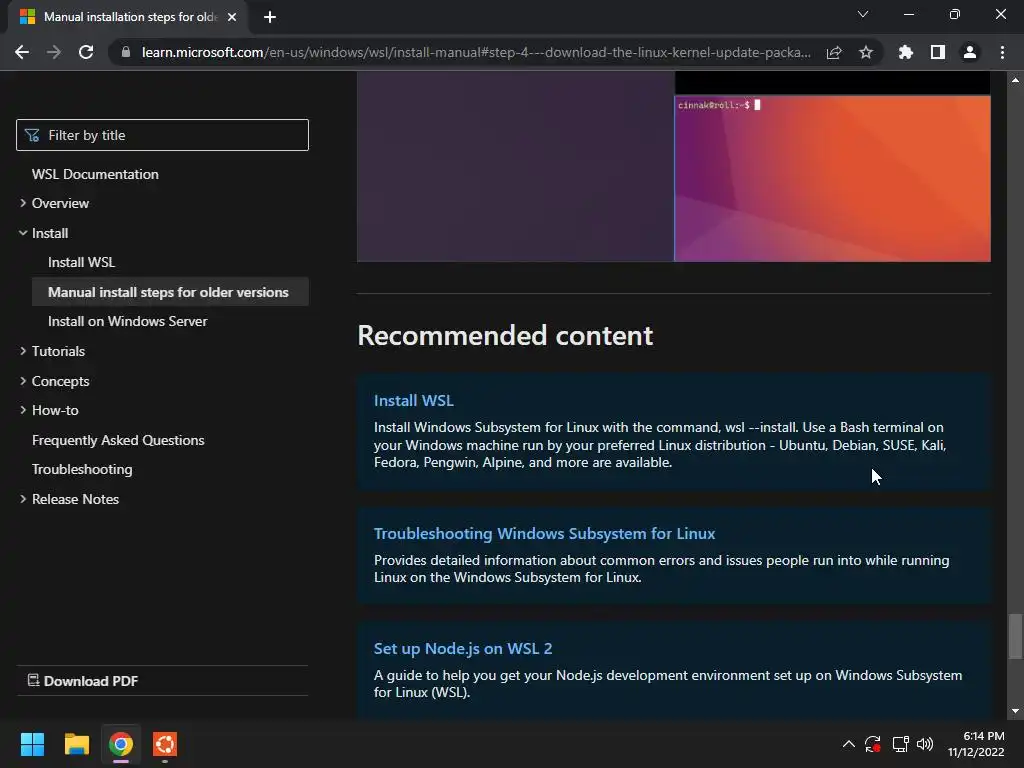Open Install WSL sidebar item
The height and width of the screenshot is (768, 1024).
(82, 263)
